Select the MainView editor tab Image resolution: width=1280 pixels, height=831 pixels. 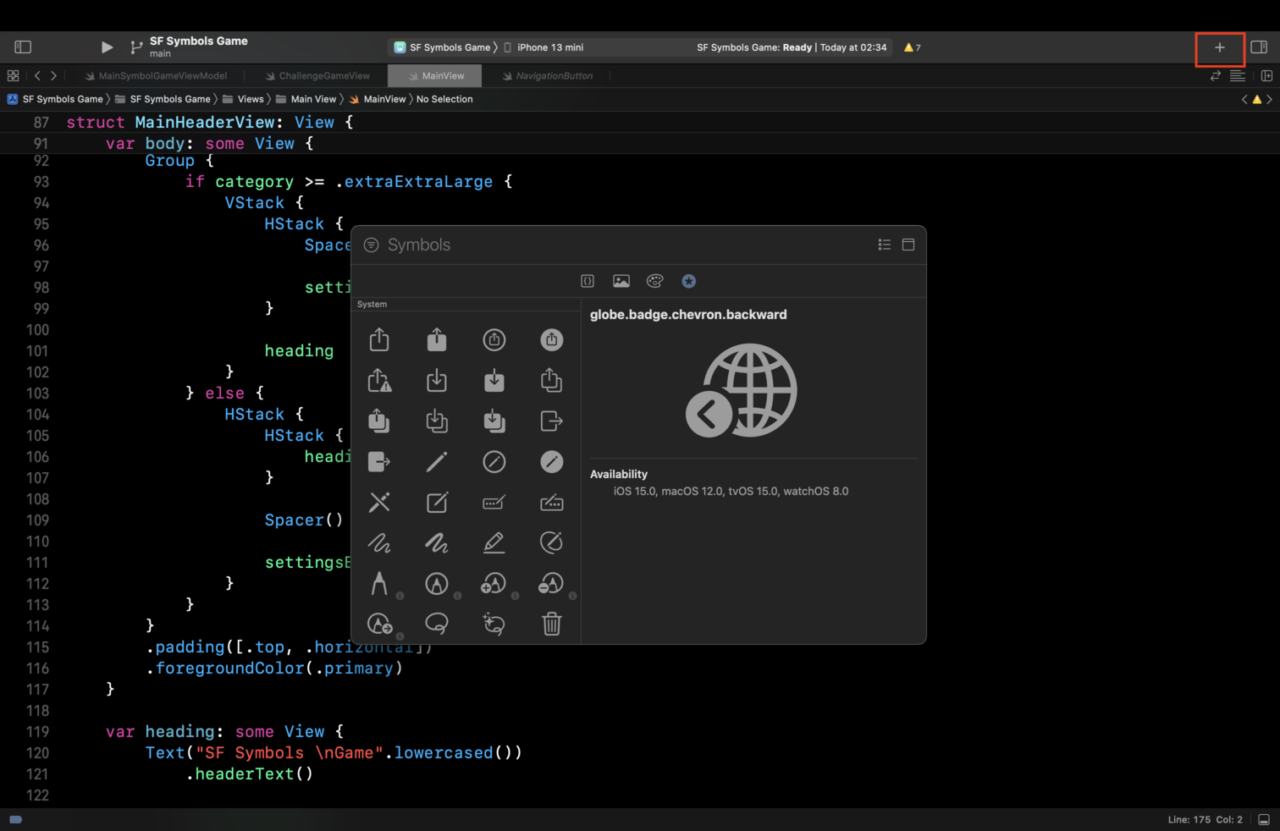[x=435, y=76]
